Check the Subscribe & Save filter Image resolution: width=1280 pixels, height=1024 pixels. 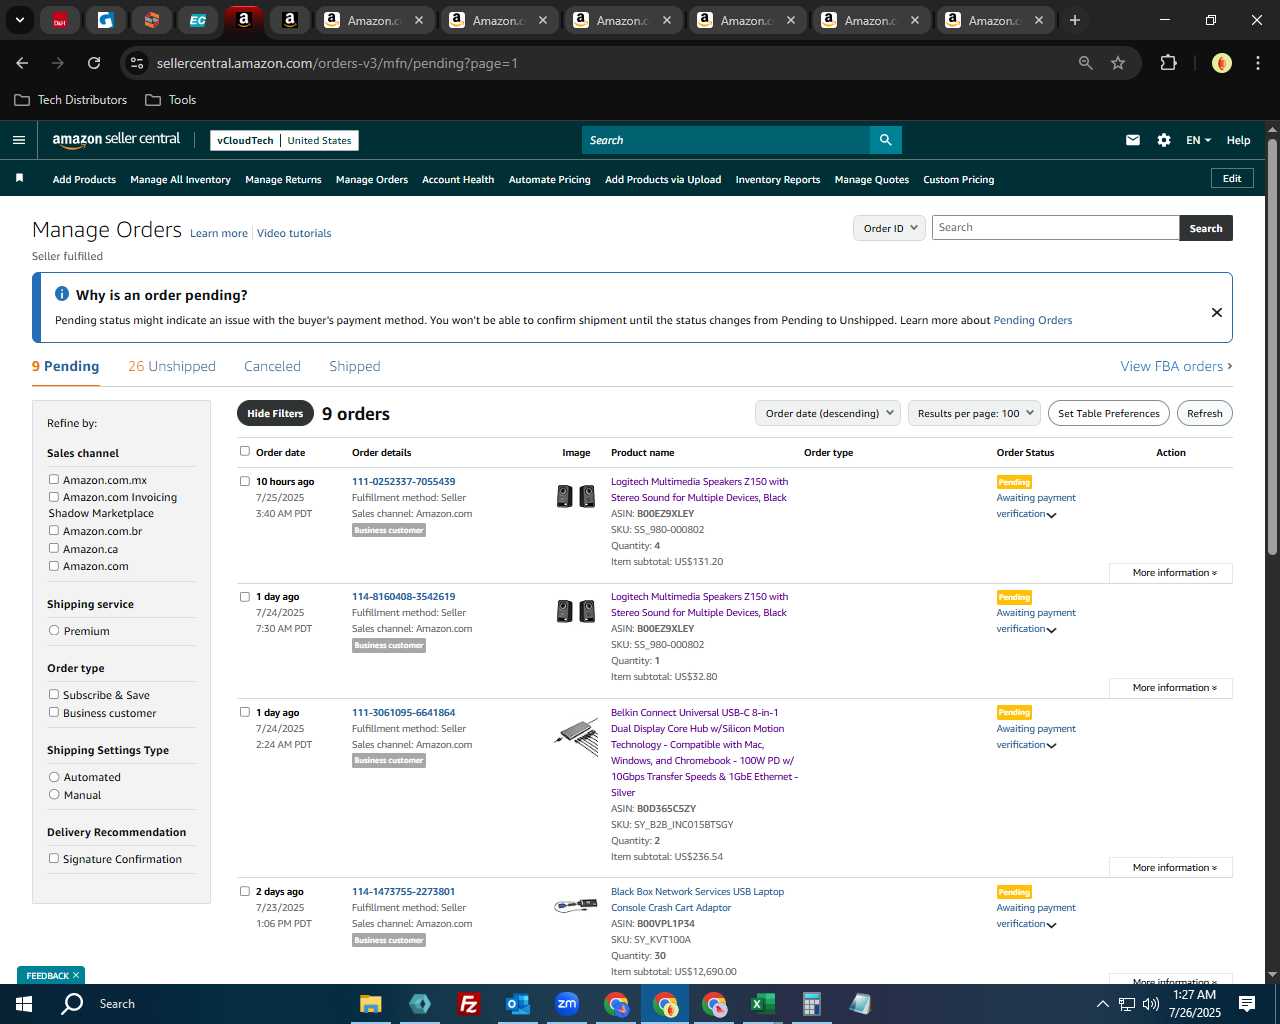[x=54, y=695]
